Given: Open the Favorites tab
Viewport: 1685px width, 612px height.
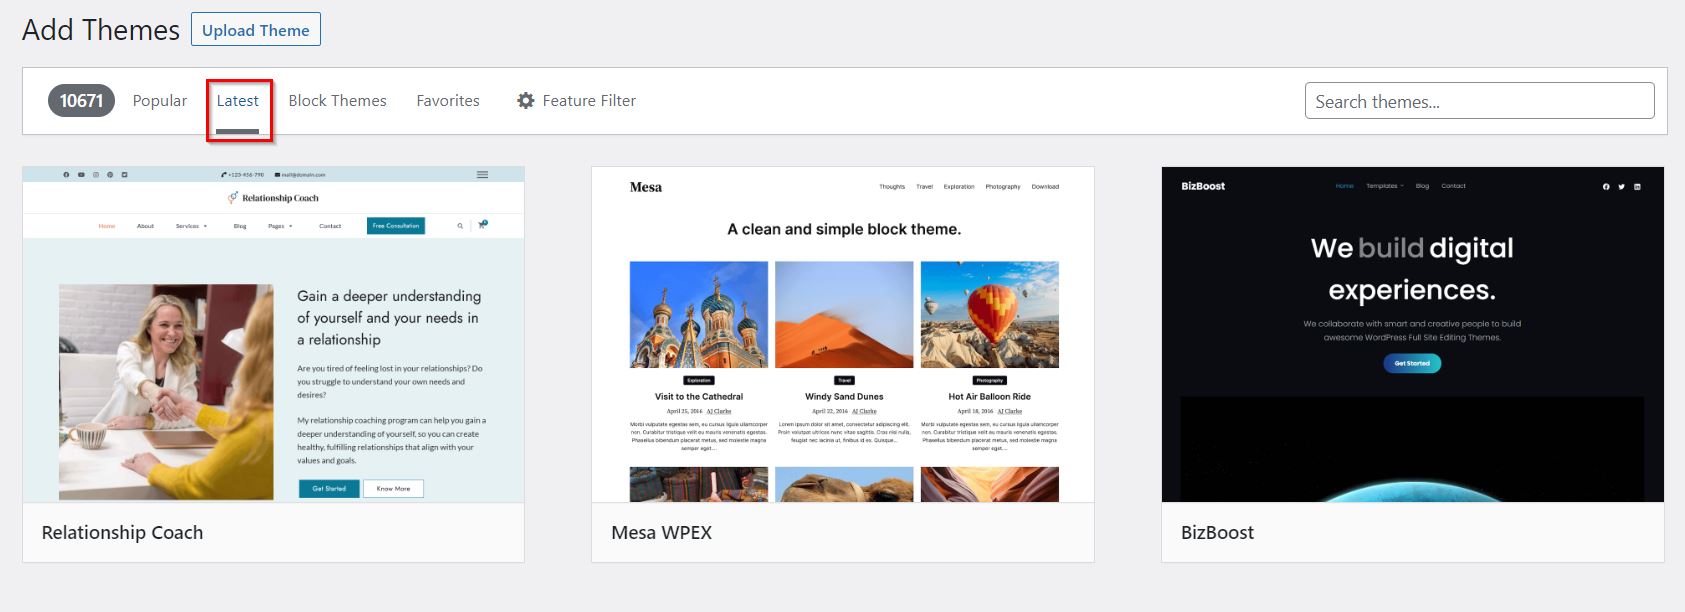Looking at the screenshot, I should pyautogui.click(x=448, y=101).
